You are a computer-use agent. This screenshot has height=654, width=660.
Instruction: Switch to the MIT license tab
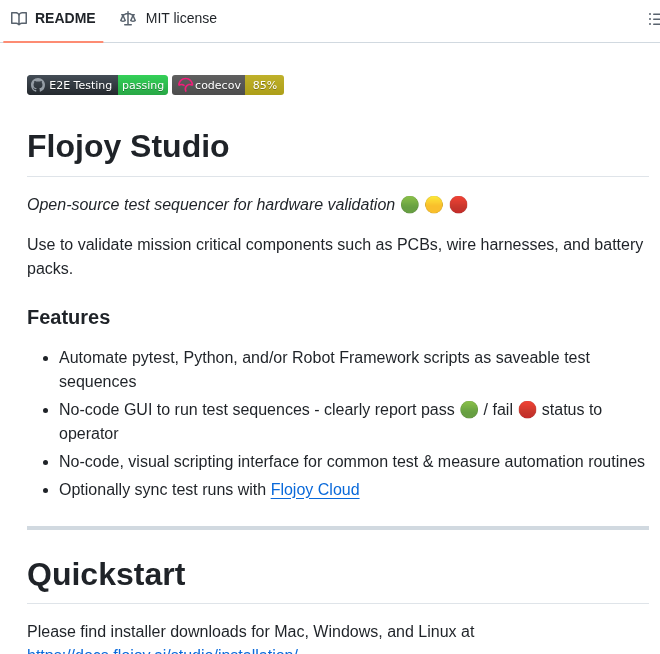tap(168, 19)
